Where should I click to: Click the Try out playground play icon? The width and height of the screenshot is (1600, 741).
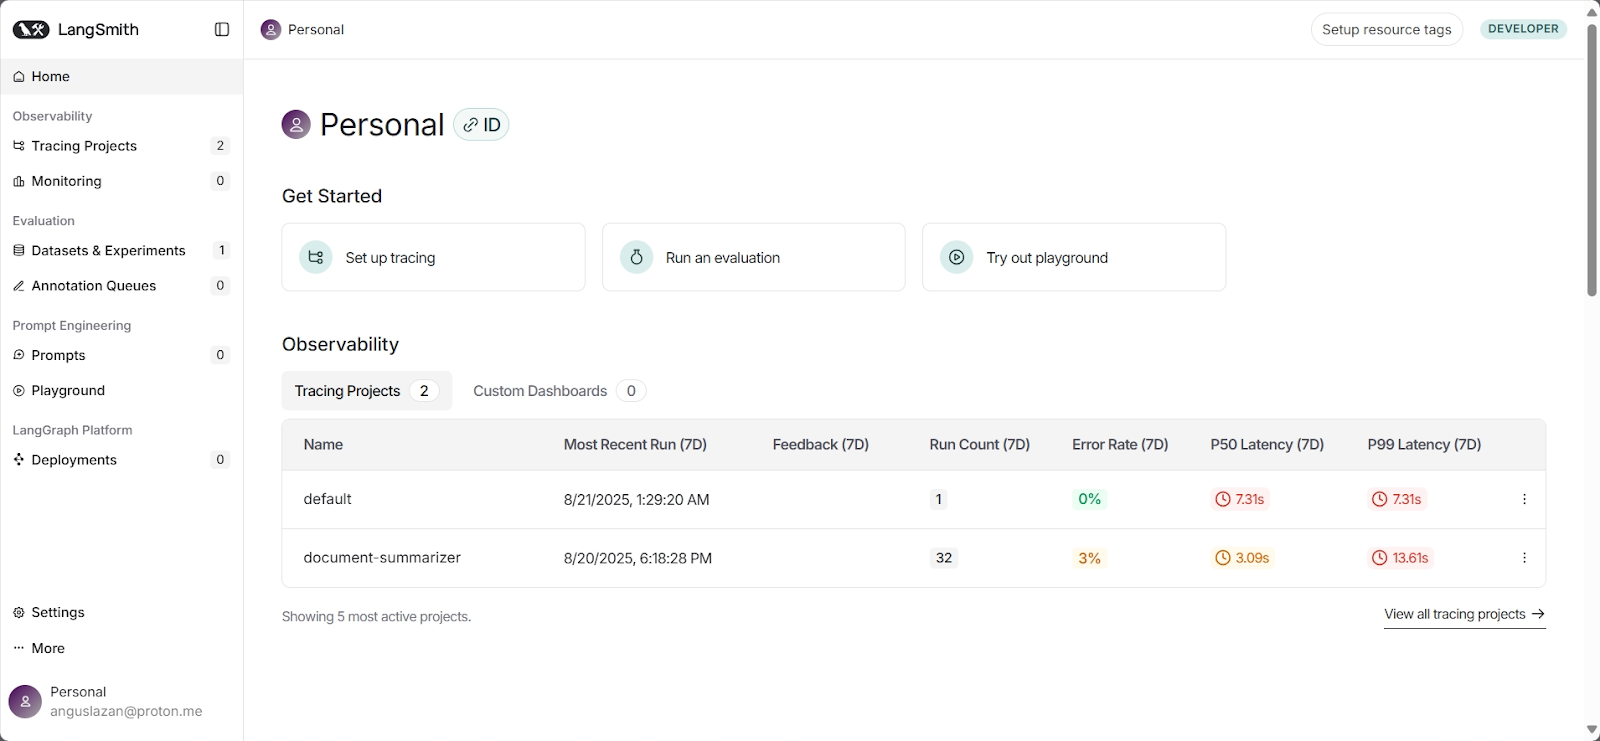(x=956, y=257)
